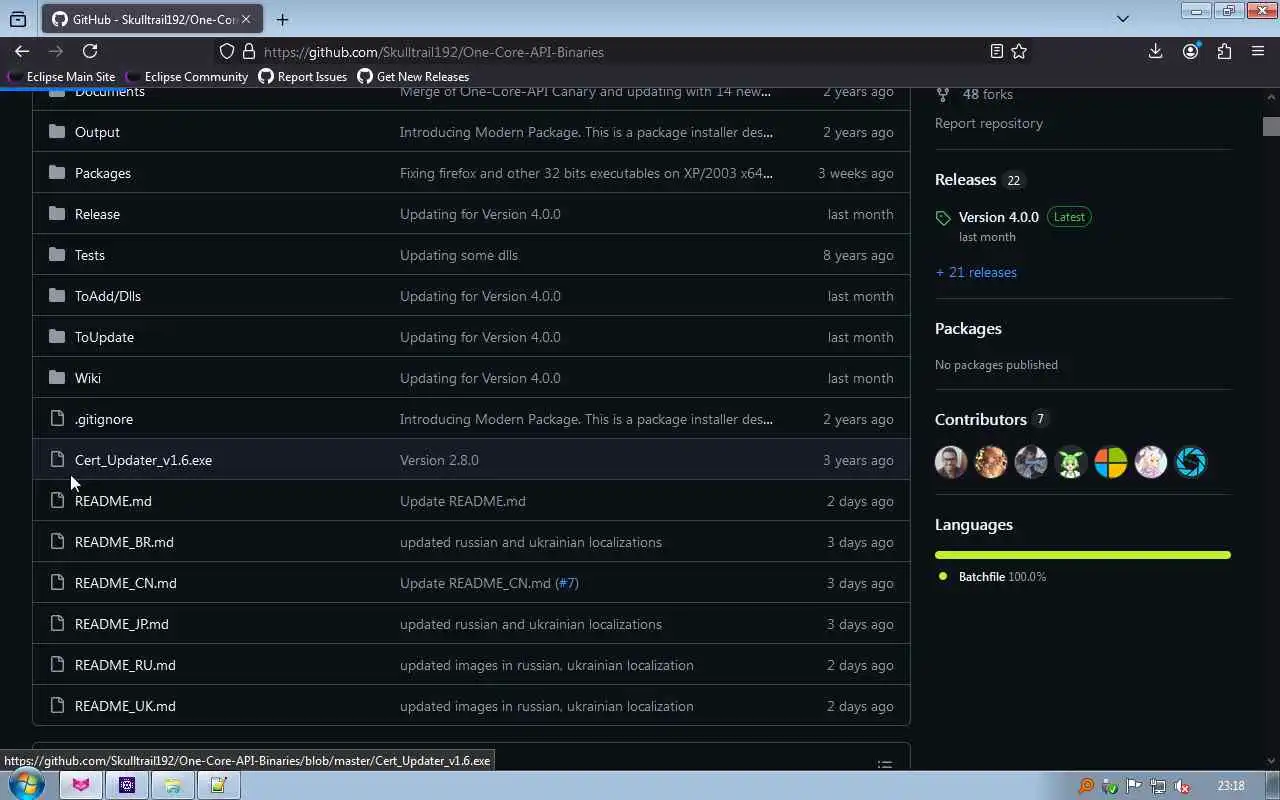1280x800 pixels.
Task: Open the Windows-logo contributor avatar
Action: tap(1111, 462)
